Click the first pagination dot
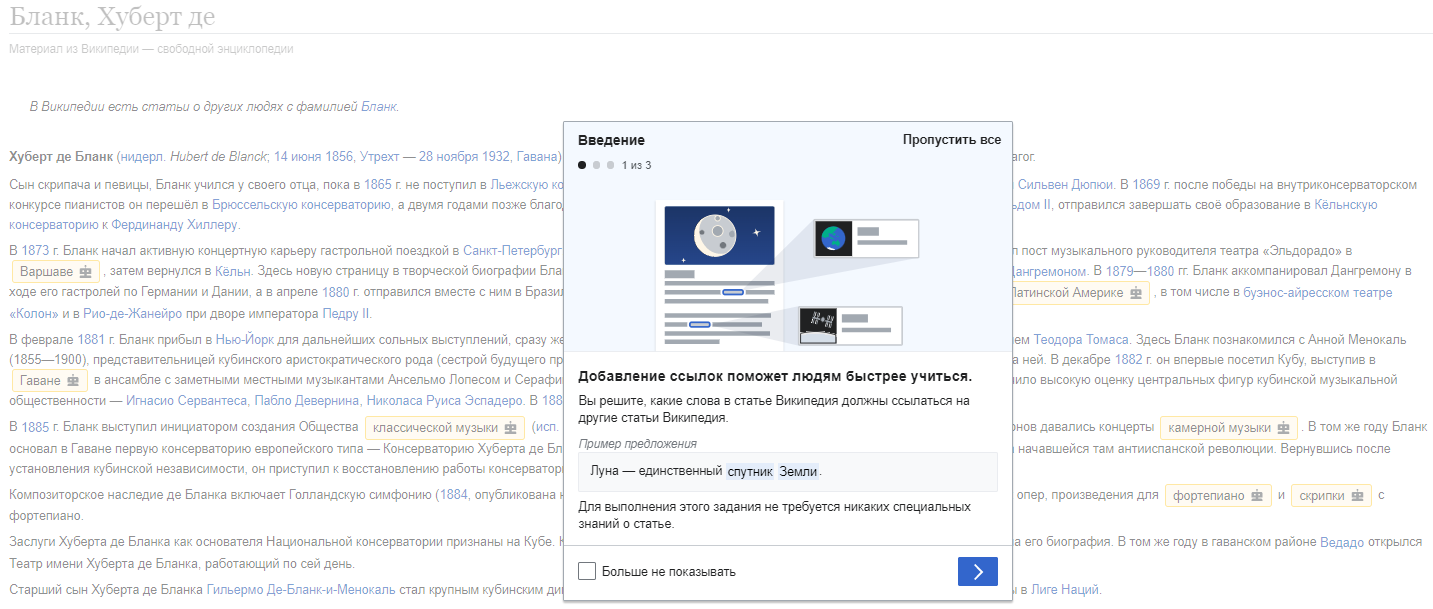 pyautogui.click(x=582, y=165)
